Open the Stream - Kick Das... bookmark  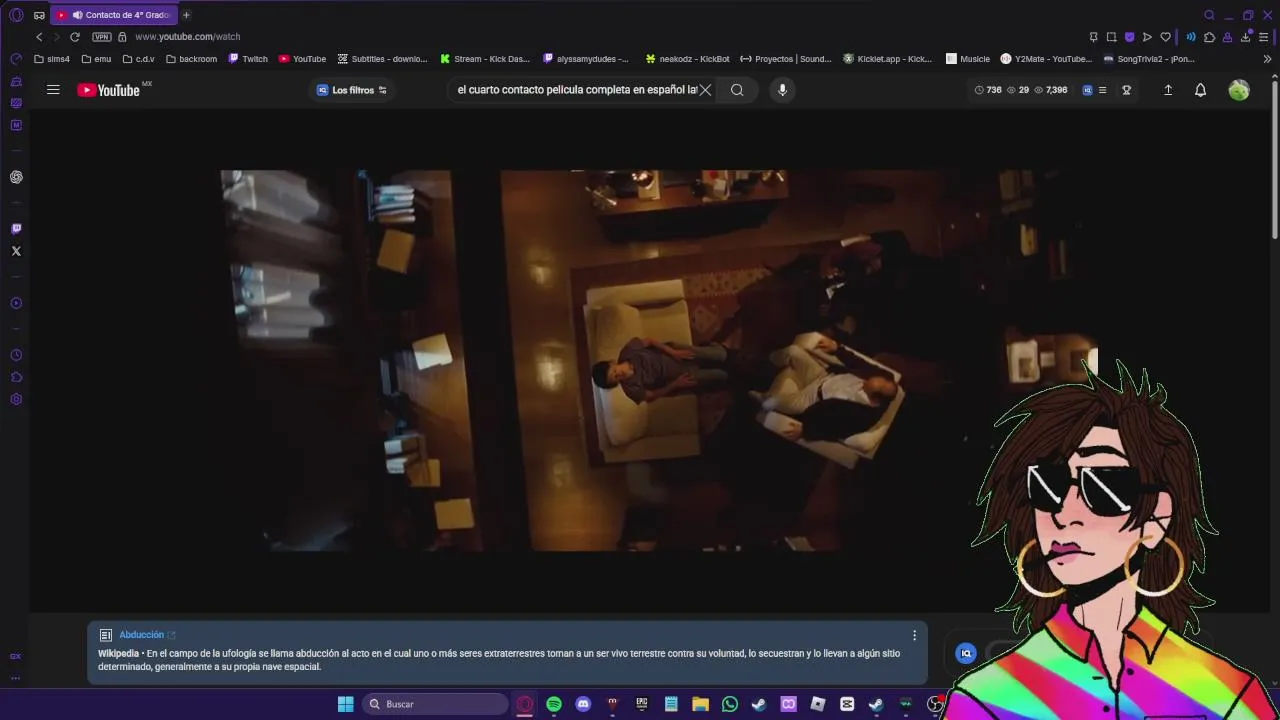coord(485,59)
